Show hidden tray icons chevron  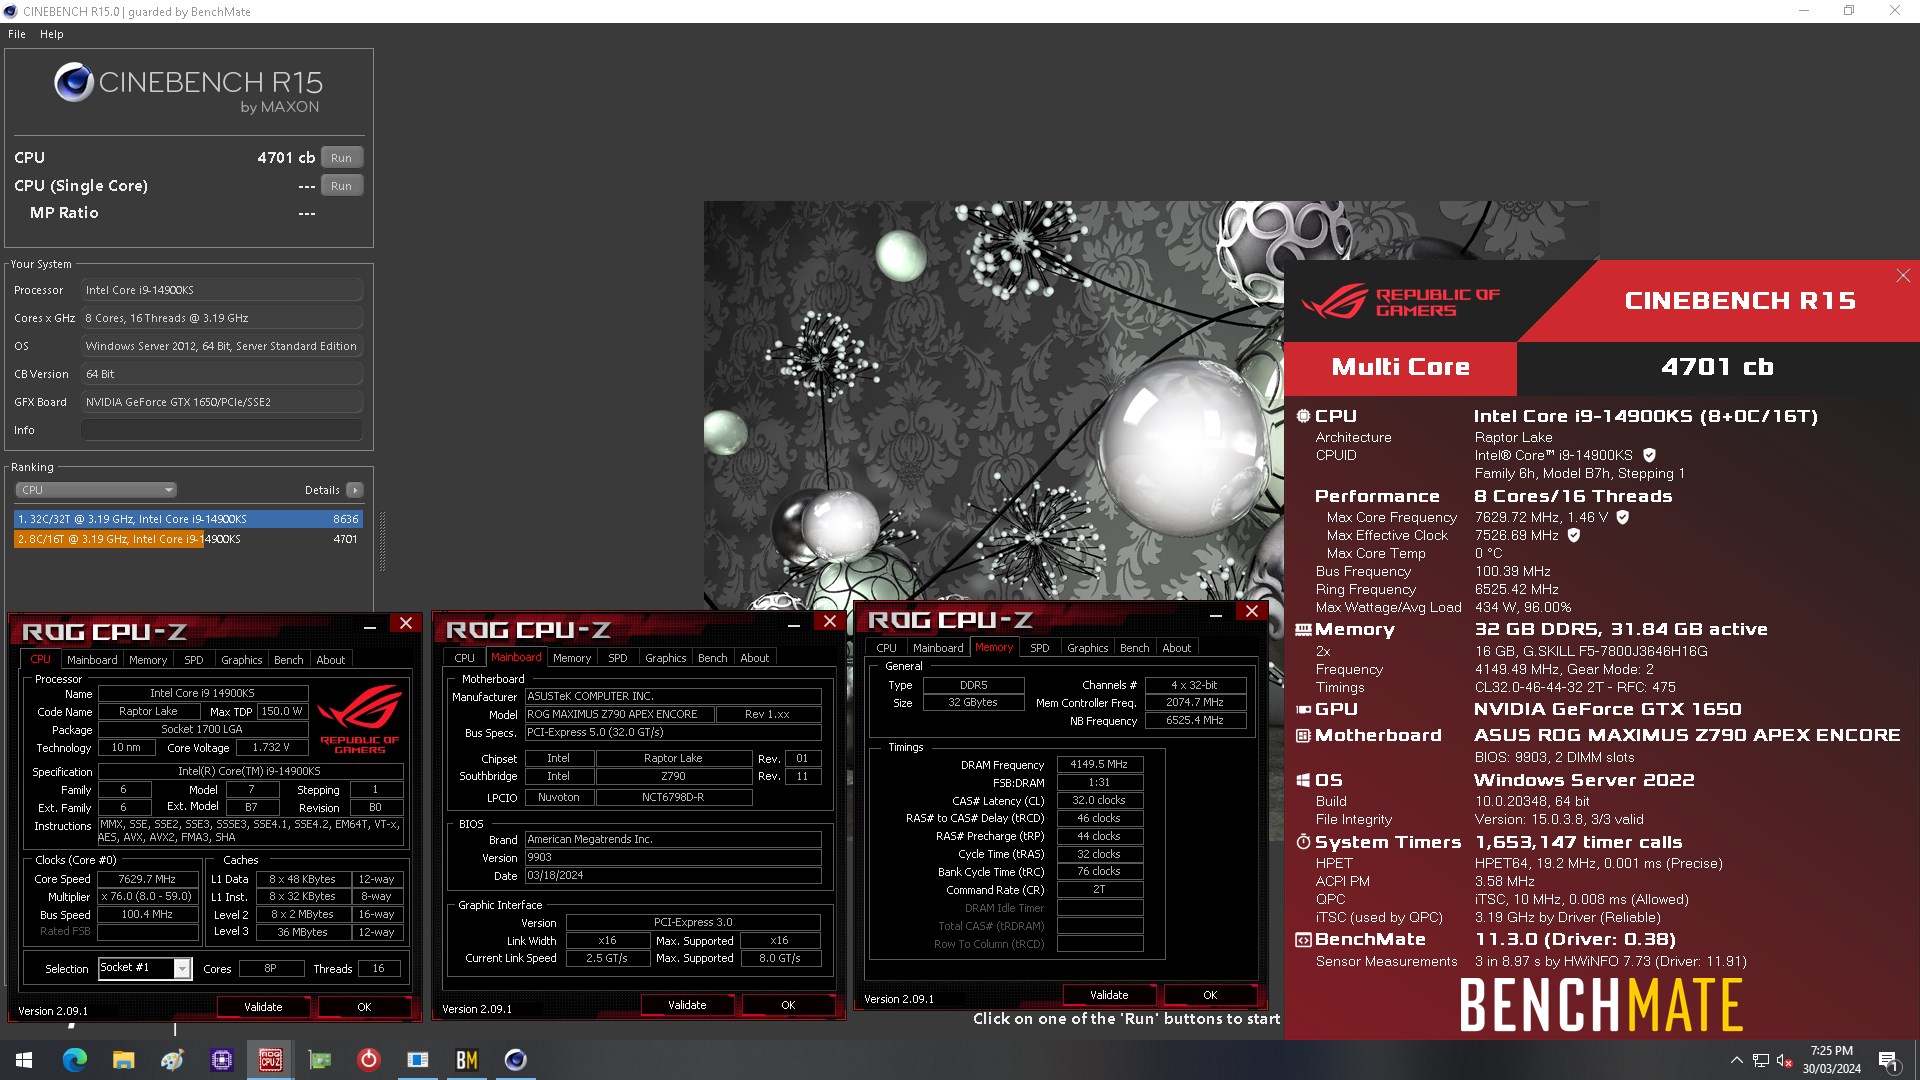1737,1060
